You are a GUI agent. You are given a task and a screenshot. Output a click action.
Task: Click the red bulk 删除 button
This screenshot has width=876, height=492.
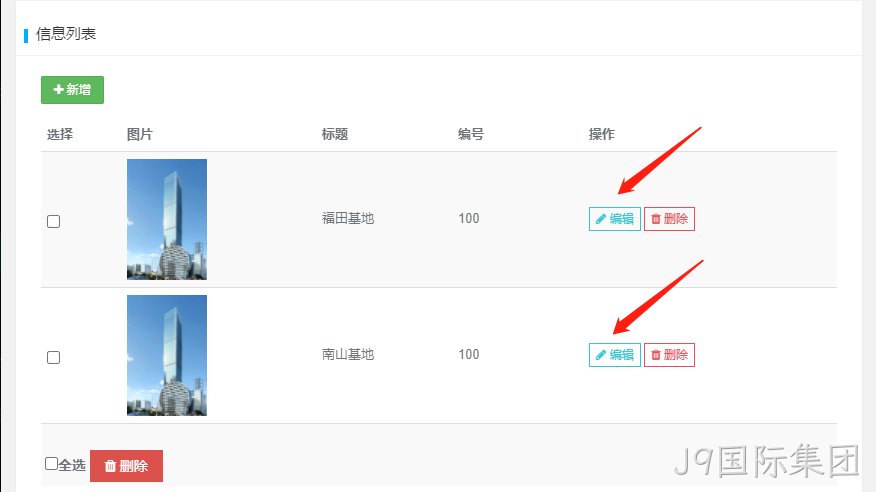point(126,466)
